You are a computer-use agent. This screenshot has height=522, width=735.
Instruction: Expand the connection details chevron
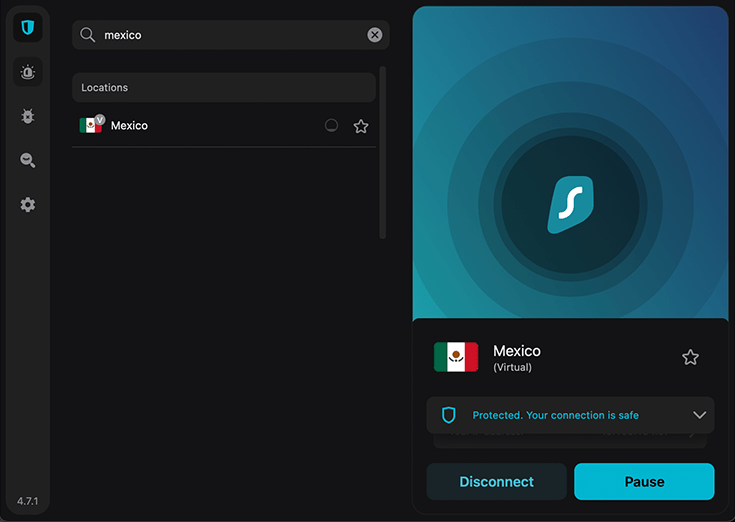699,415
